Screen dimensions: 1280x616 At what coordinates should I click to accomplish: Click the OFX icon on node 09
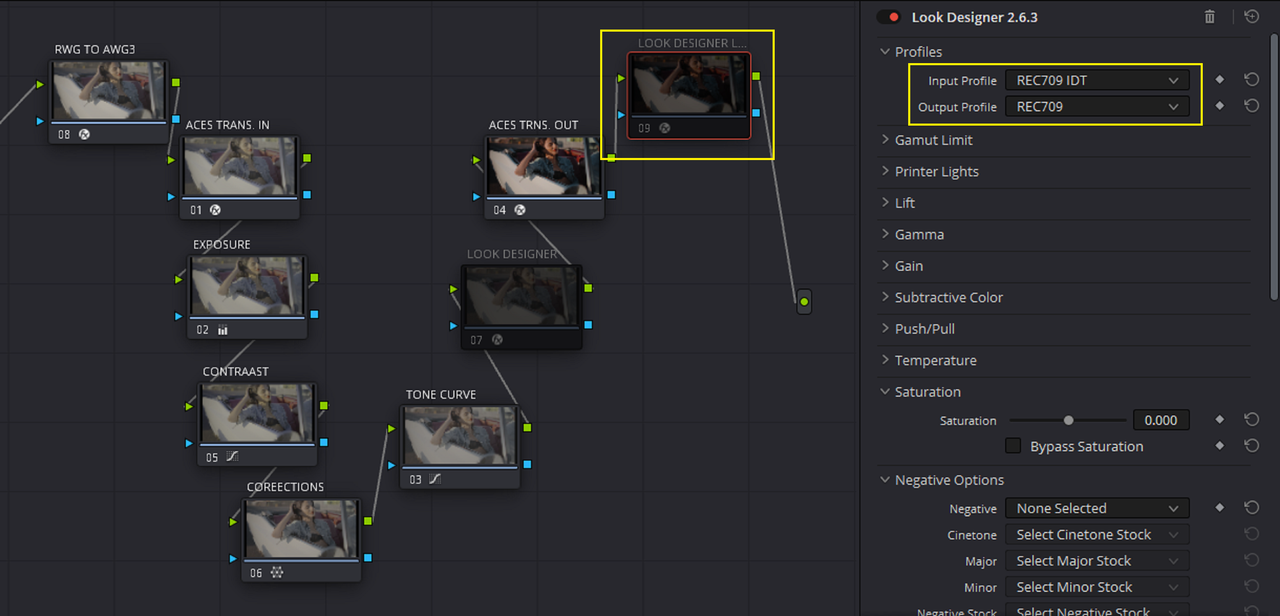click(x=664, y=128)
